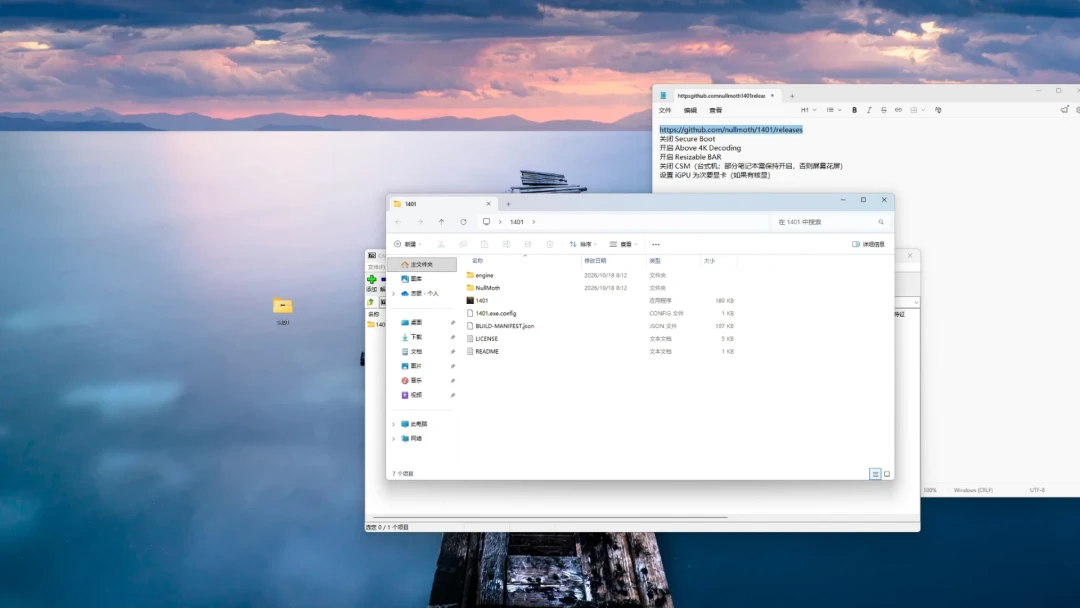
Task: Click the New button in Explorer toolbar
Action: click(407, 244)
